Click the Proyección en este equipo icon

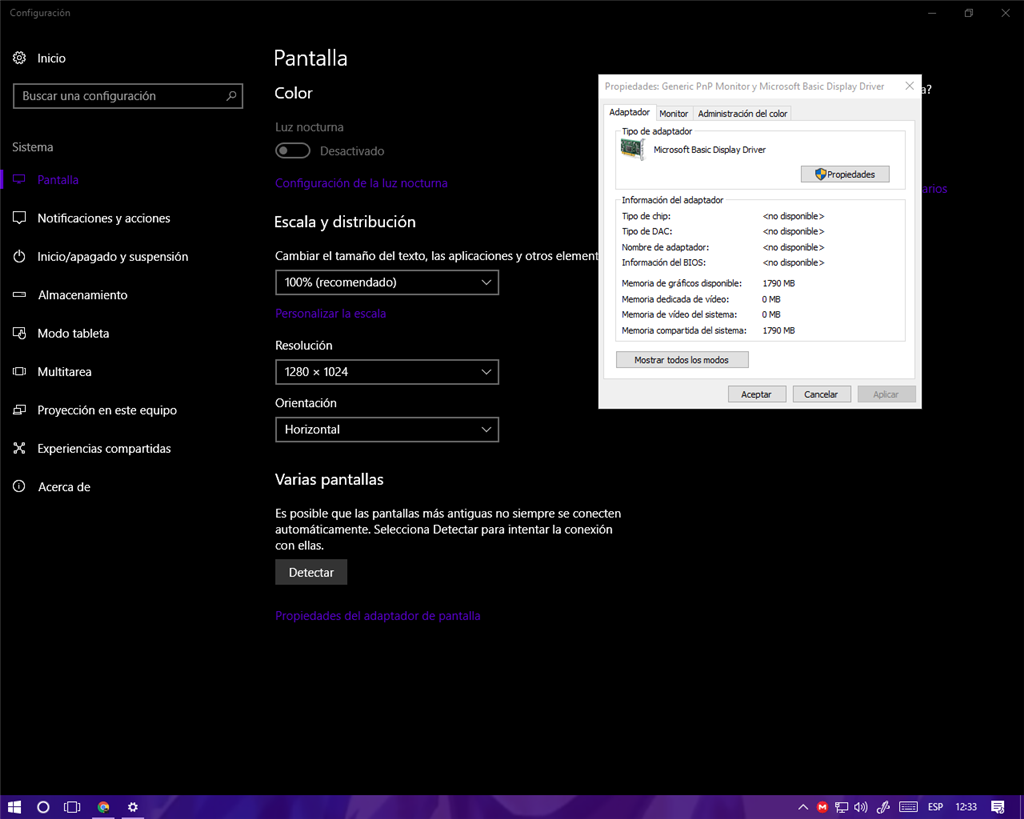click(20, 410)
